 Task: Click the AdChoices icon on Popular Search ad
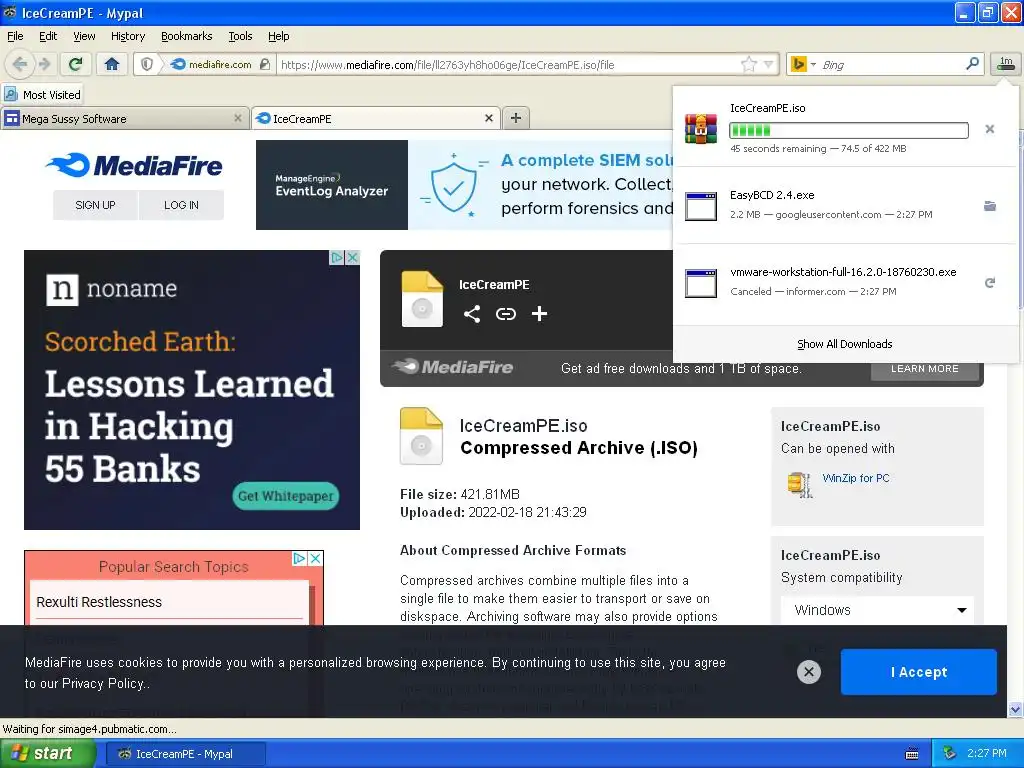pyautogui.click(x=299, y=558)
